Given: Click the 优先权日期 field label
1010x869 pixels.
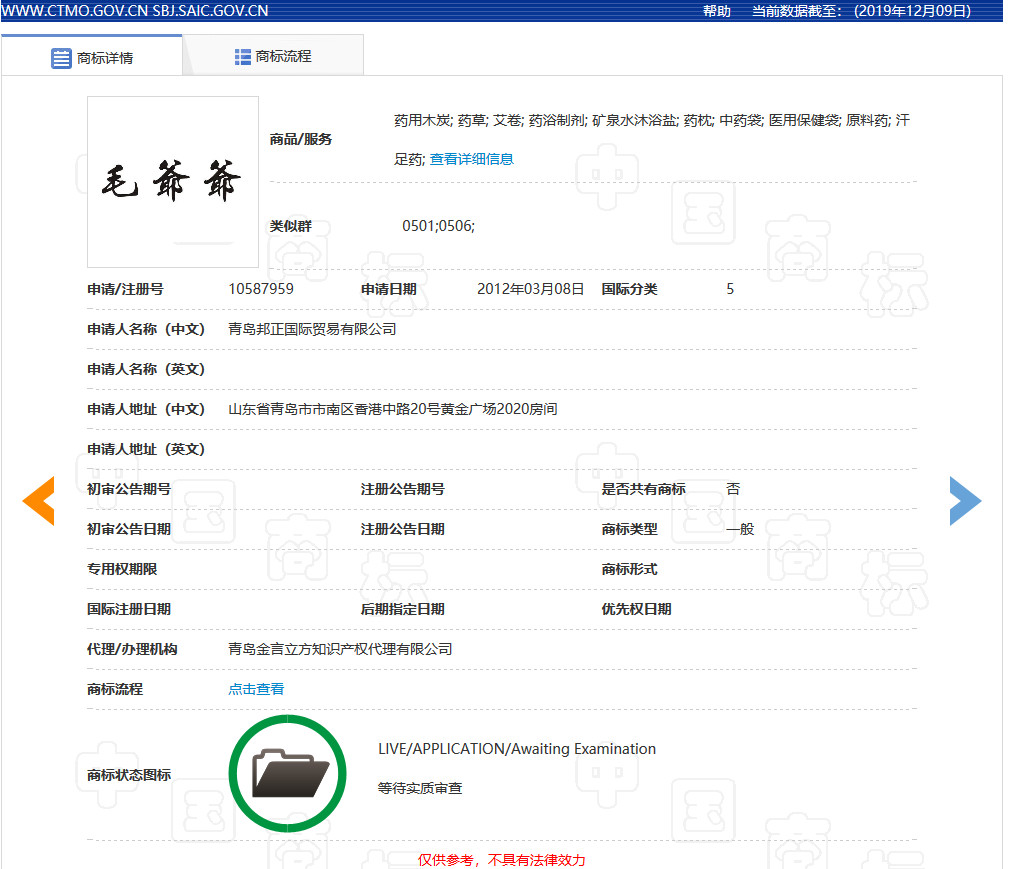Looking at the screenshot, I should (x=636, y=609).
